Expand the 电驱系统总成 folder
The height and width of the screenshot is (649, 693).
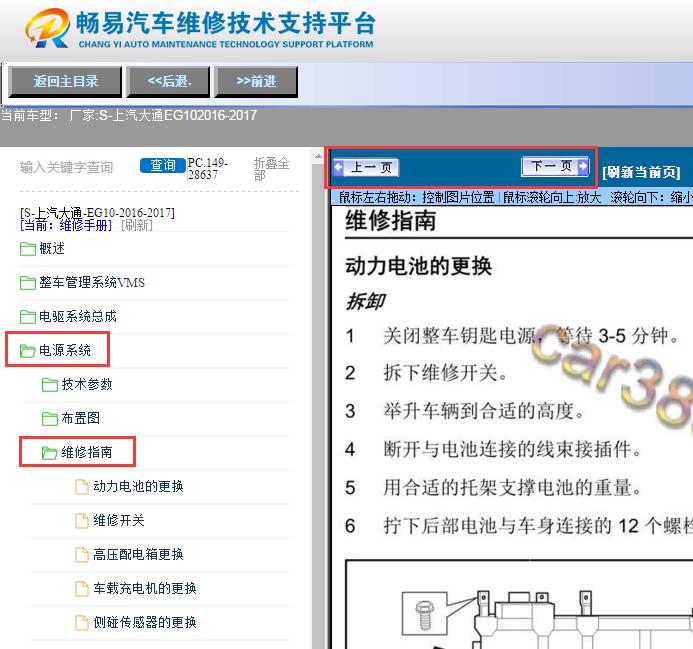click(x=78, y=317)
